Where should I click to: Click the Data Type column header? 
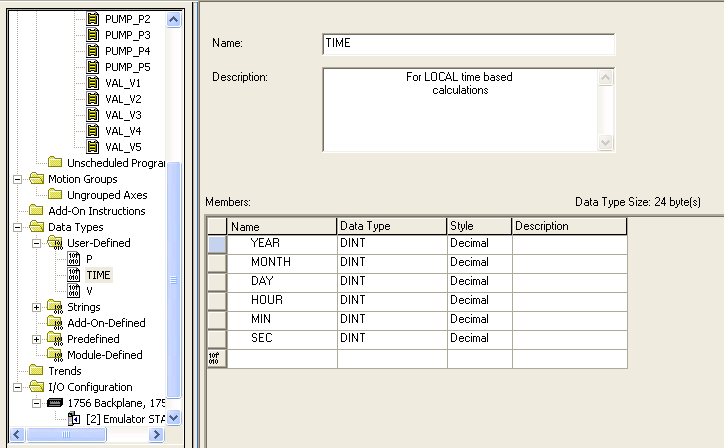[x=392, y=226]
